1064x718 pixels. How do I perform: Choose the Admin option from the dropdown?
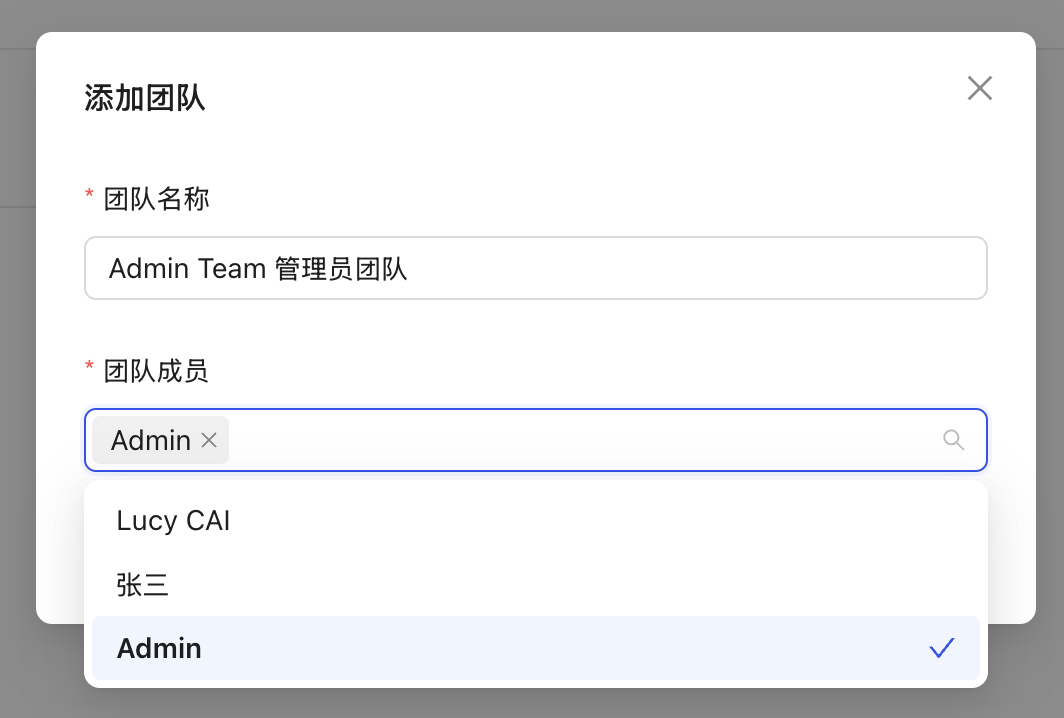coord(159,648)
